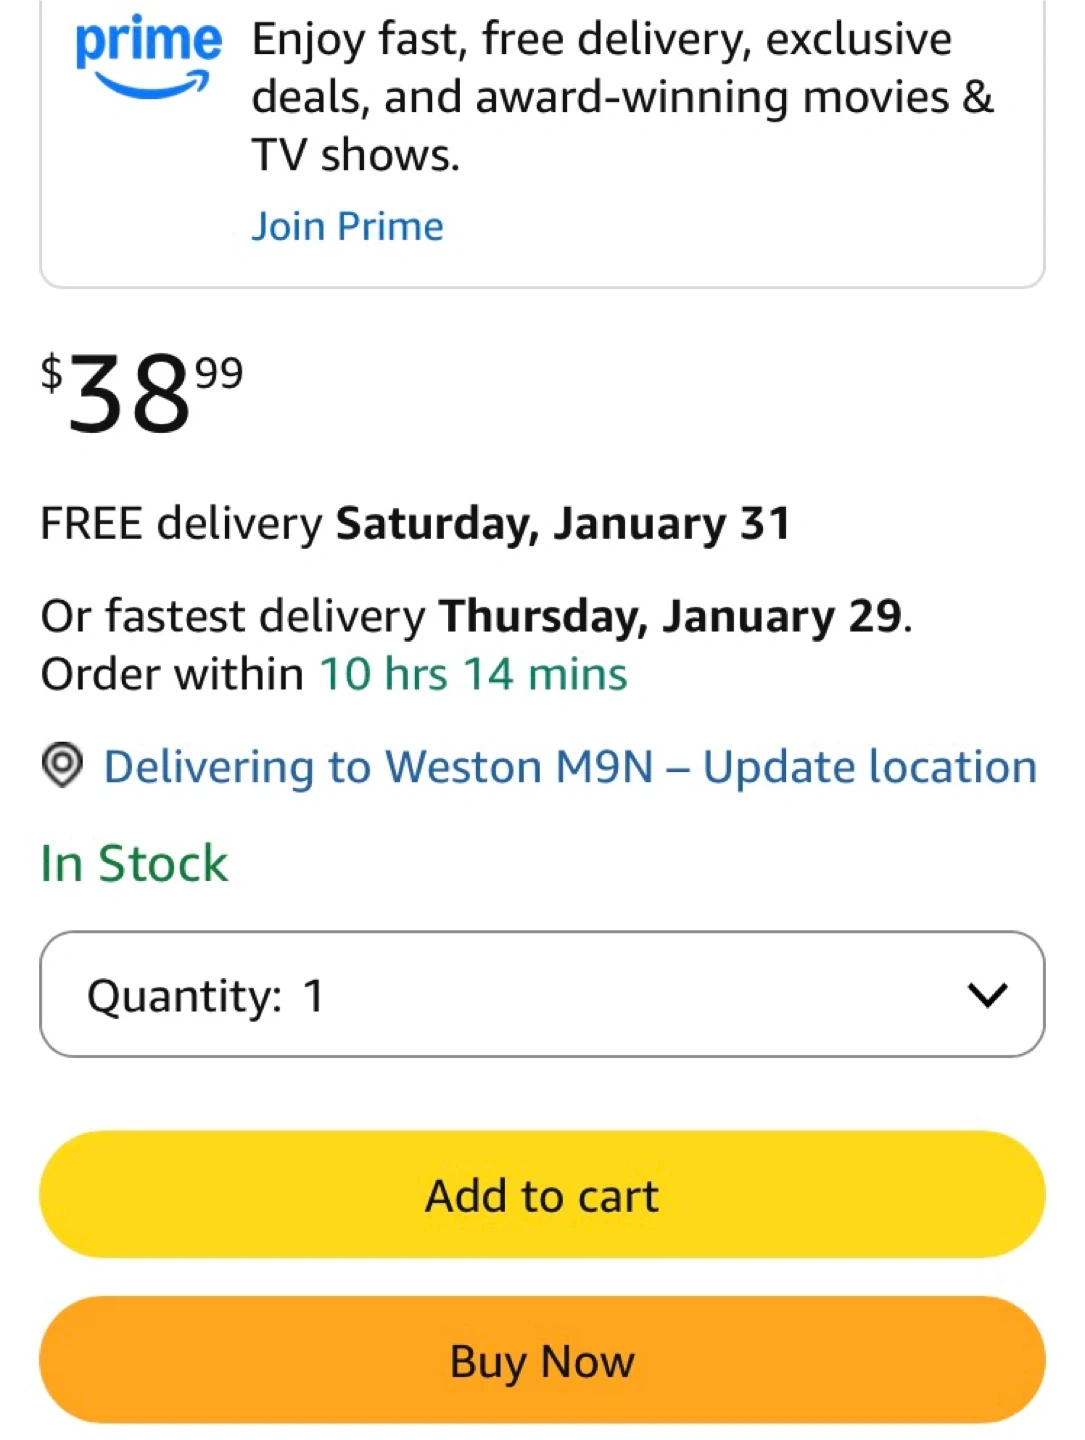Tap the "Thursday, January 29" fastest date
1085x1440 pixels.
click(x=671, y=616)
